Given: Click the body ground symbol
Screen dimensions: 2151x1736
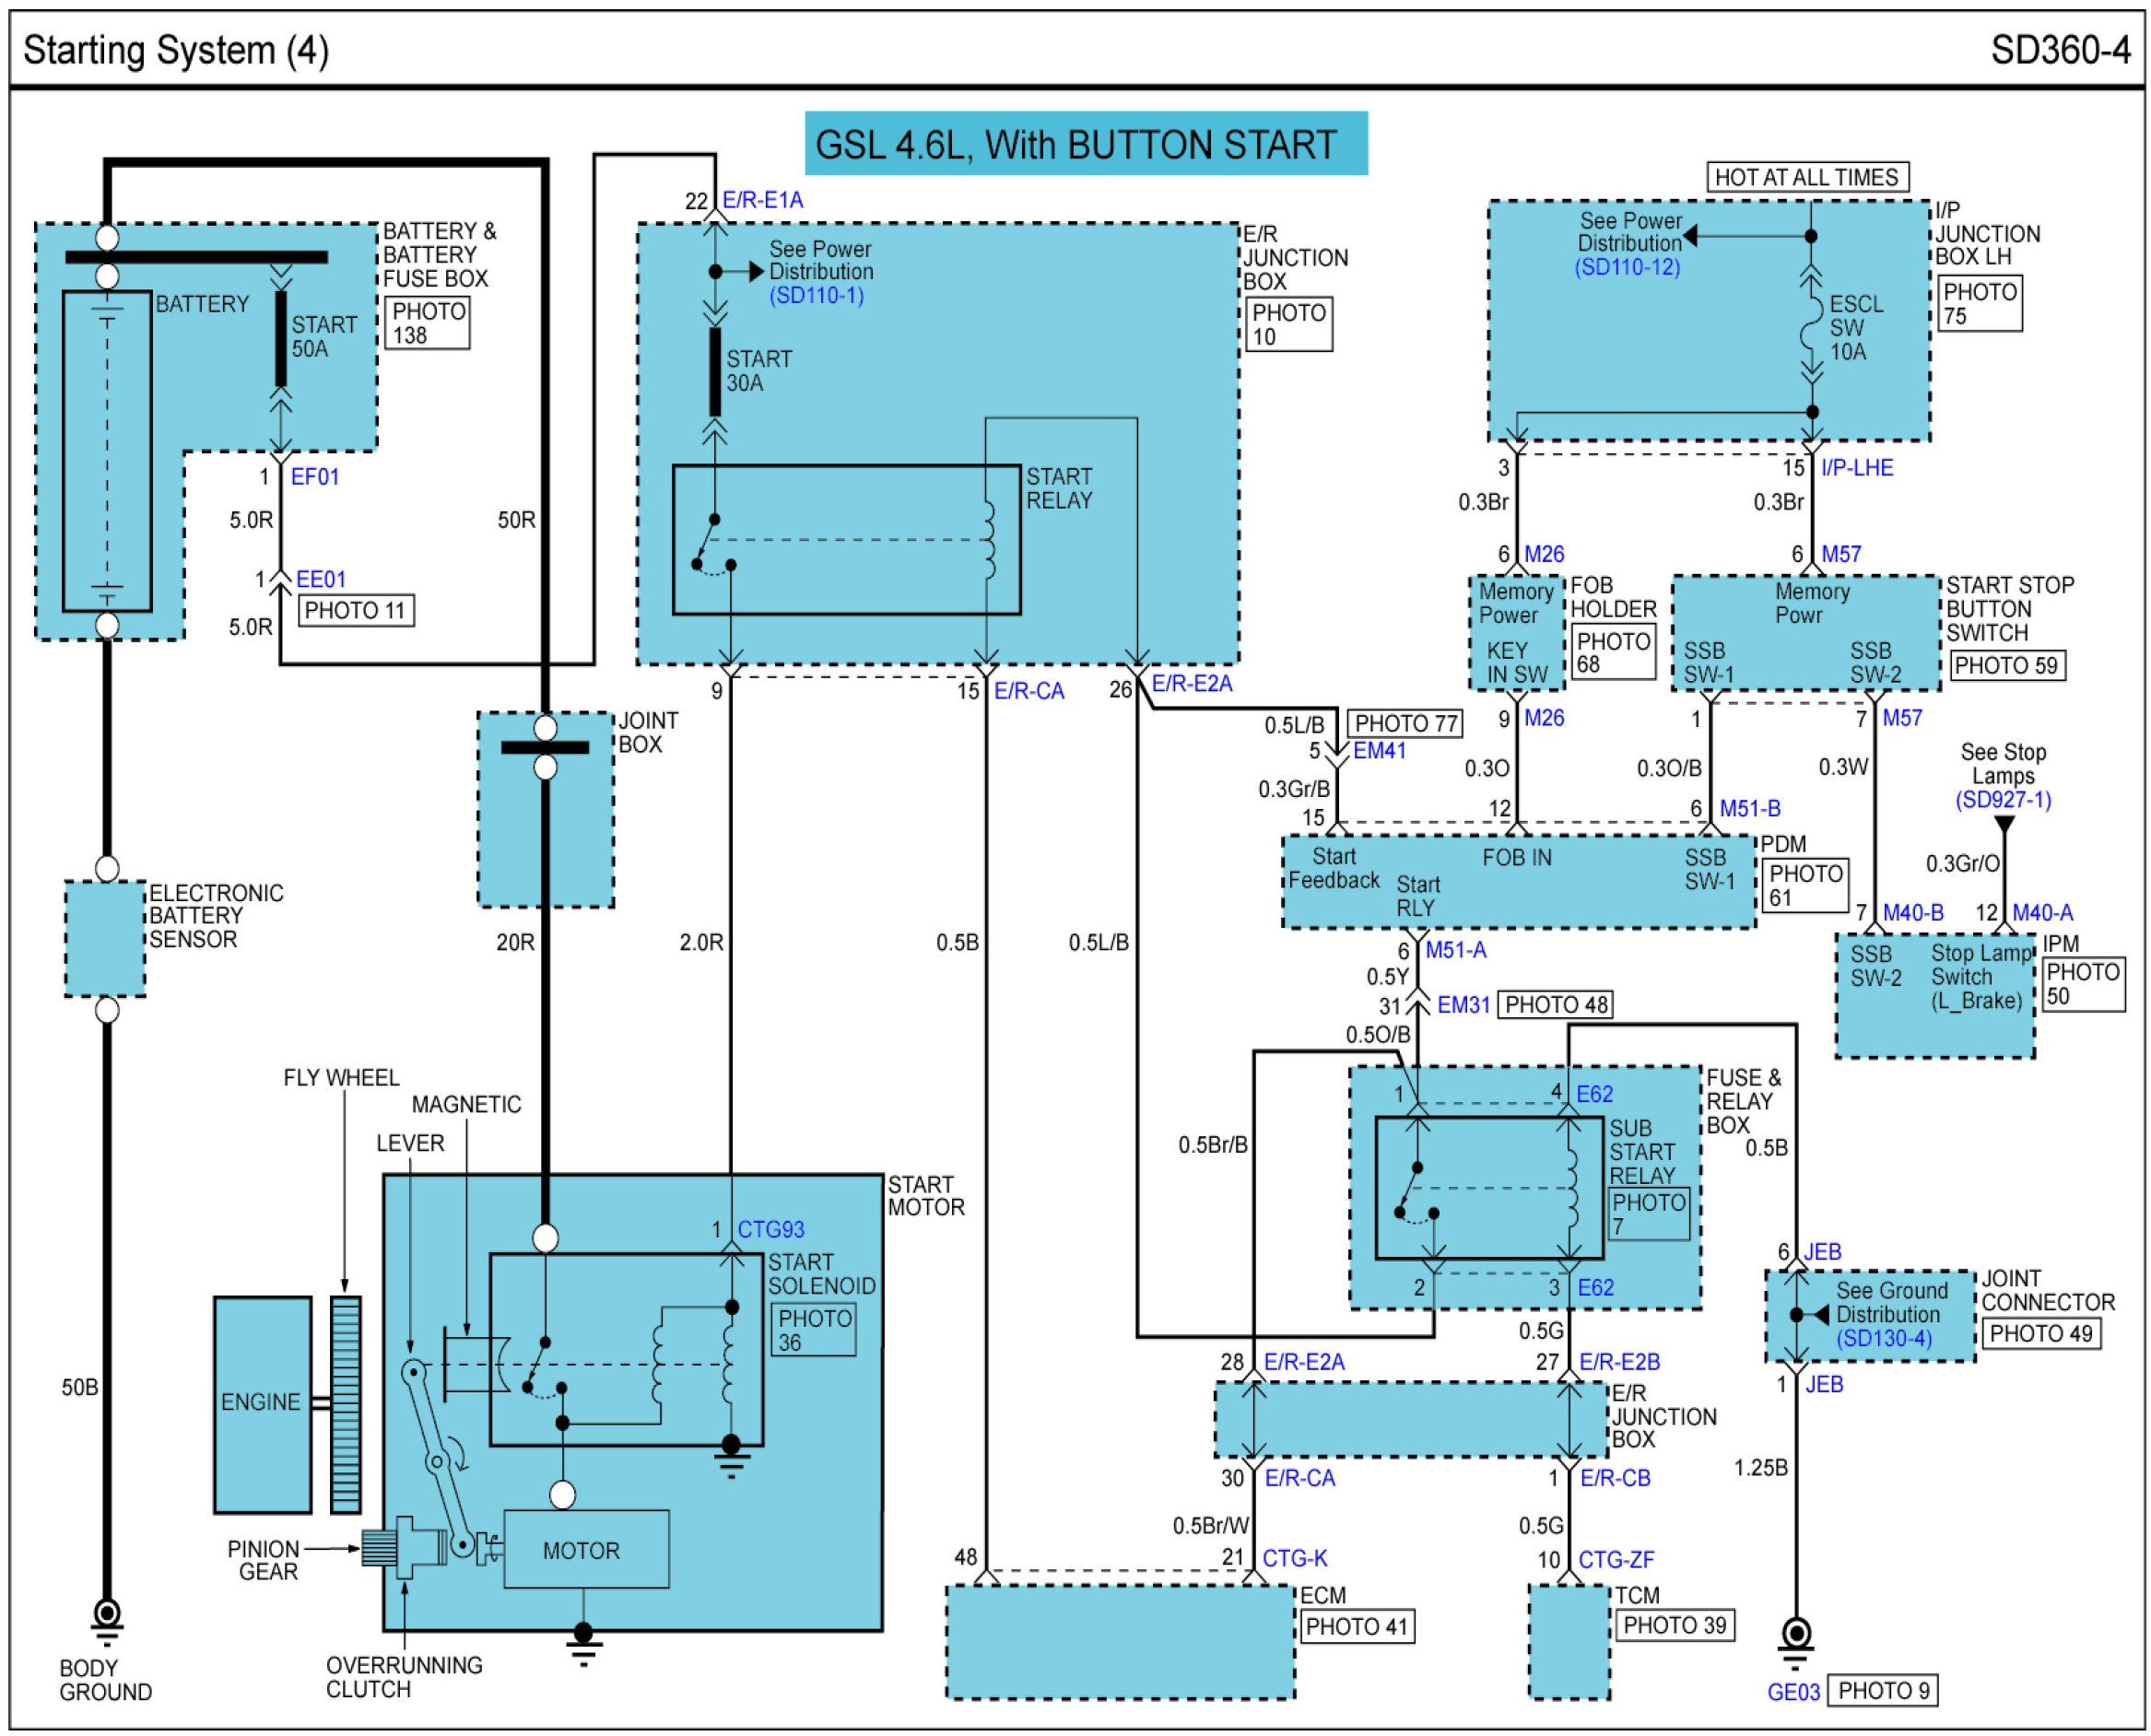Looking at the screenshot, I should coord(106,1617).
